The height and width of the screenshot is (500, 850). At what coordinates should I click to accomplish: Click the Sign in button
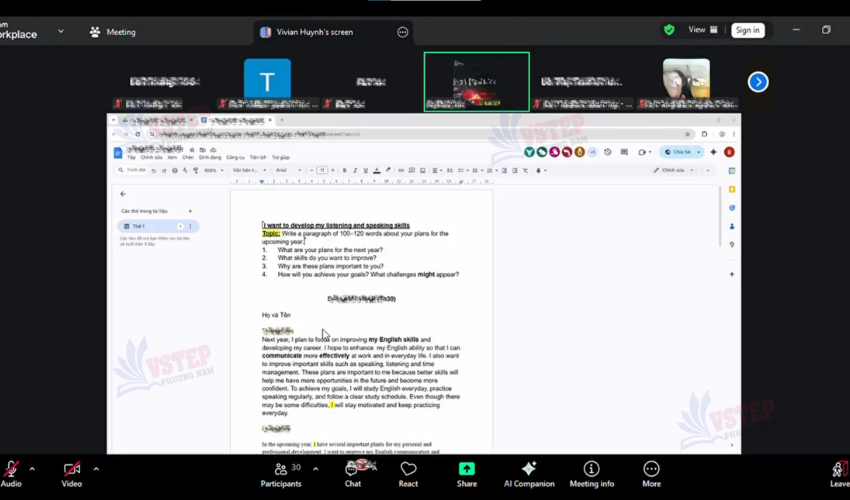click(x=747, y=30)
